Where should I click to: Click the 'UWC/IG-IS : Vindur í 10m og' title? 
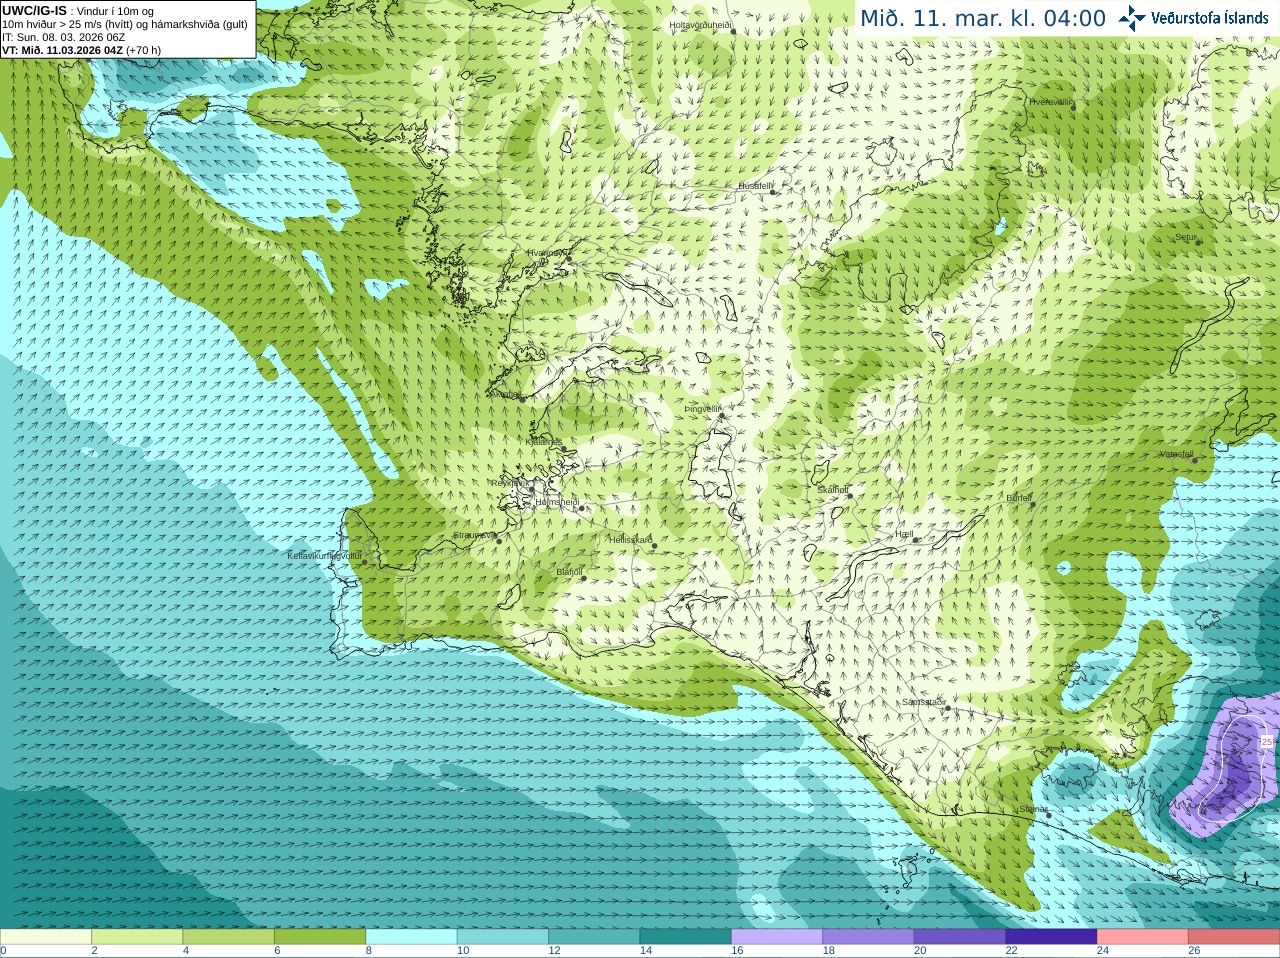77,11
